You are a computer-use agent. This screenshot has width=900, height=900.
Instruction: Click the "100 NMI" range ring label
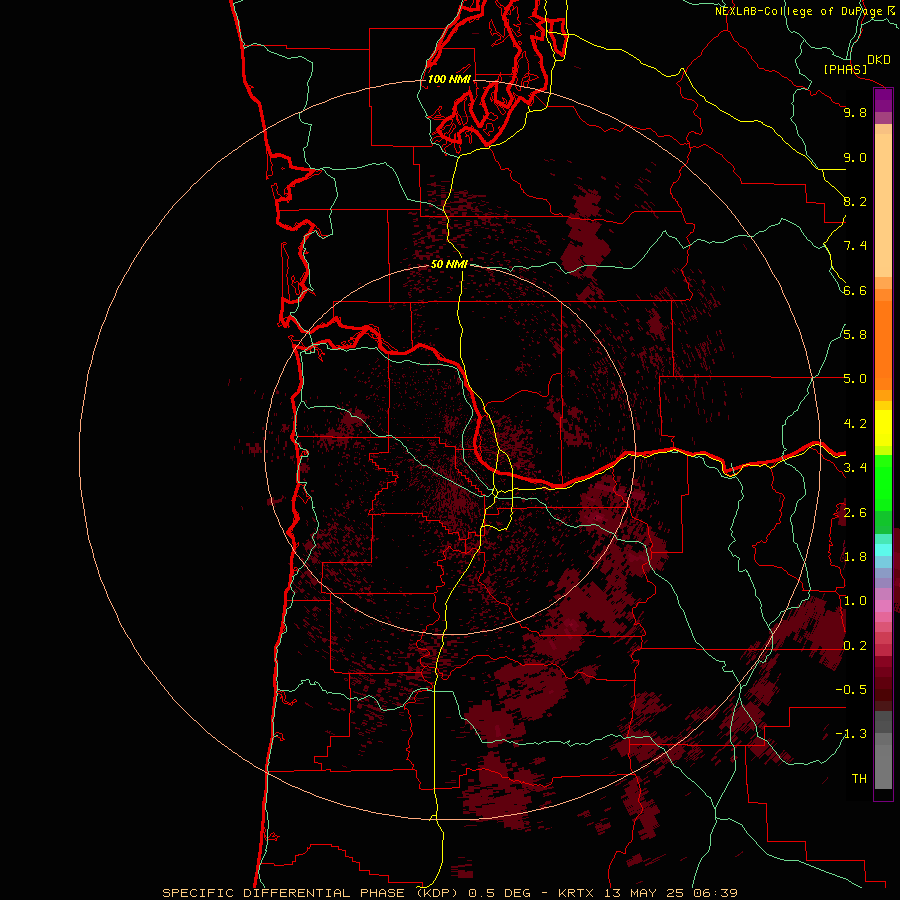point(449,79)
